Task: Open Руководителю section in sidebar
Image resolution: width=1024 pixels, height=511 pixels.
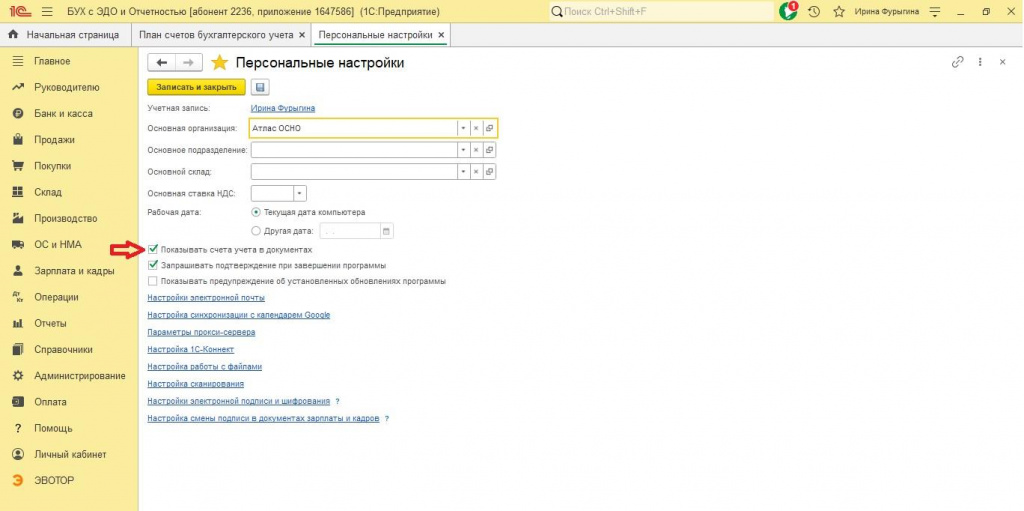Action: [69, 87]
